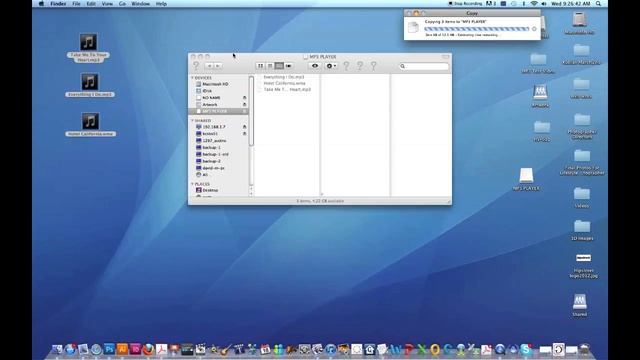Image resolution: width=640 pixels, height=360 pixels.
Task: Select Everything I Do.mp3 in Finder list
Action: (284, 77)
